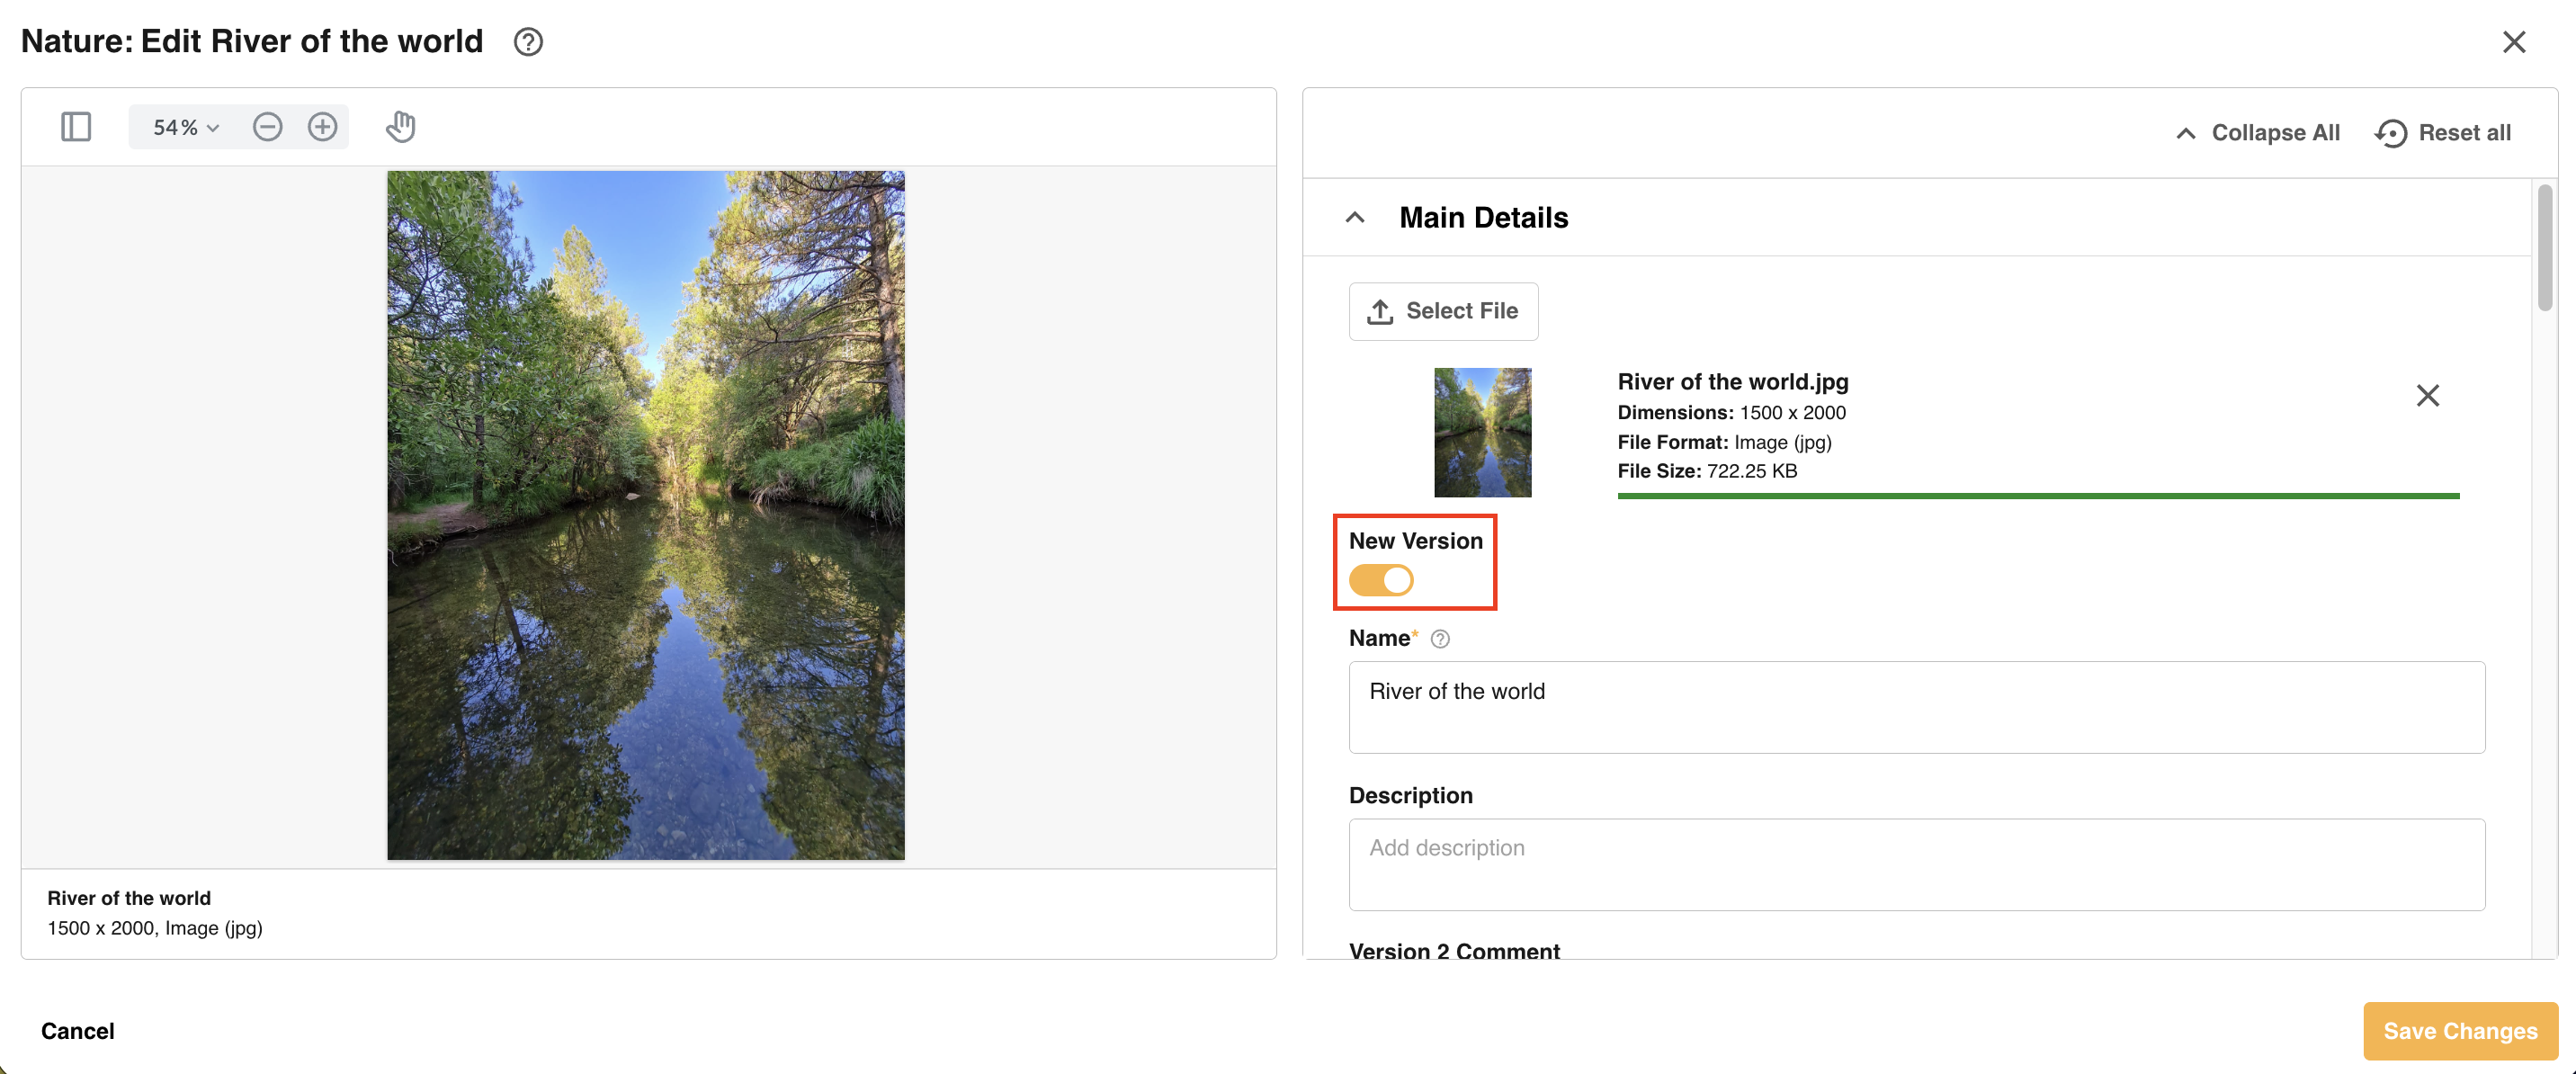Toggle the sidebar panel icon
Image resolution: width=2576 pixels, height=1074 pixels.
(x=76, y=127)
